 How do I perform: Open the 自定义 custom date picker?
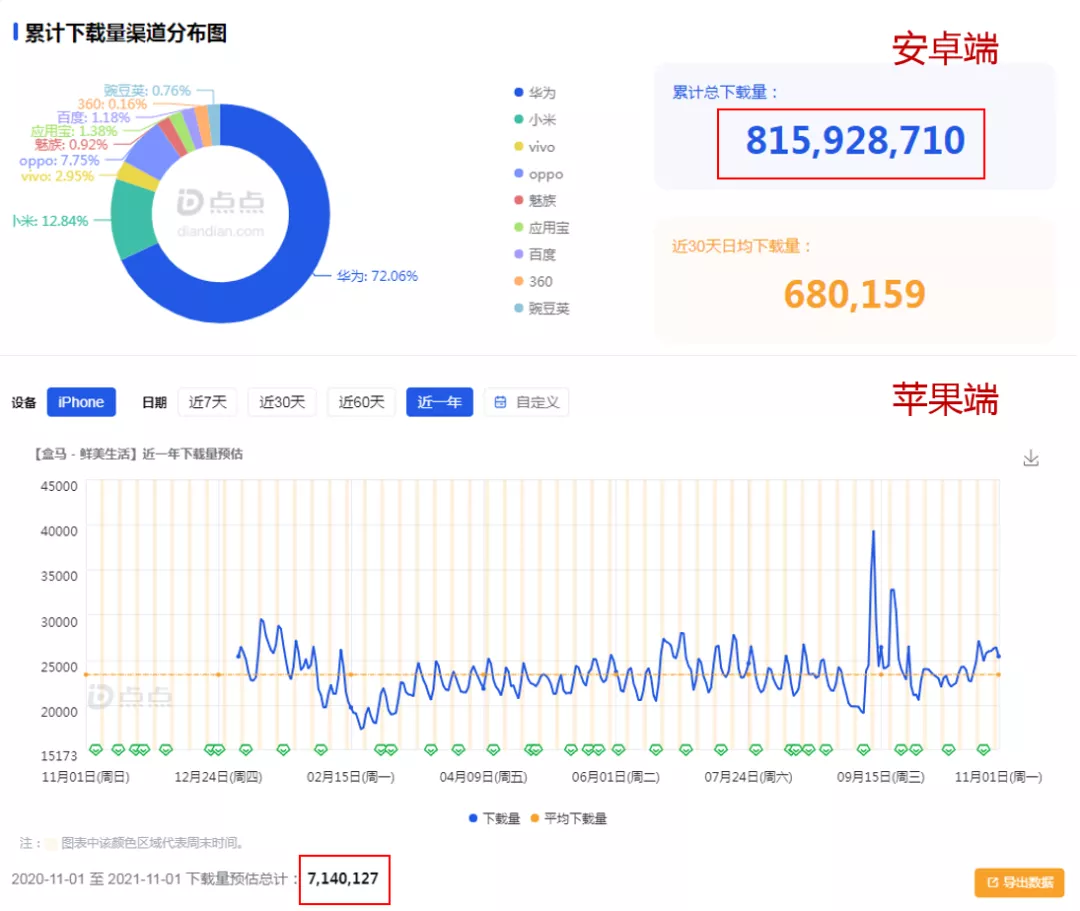tap(527, 402)
